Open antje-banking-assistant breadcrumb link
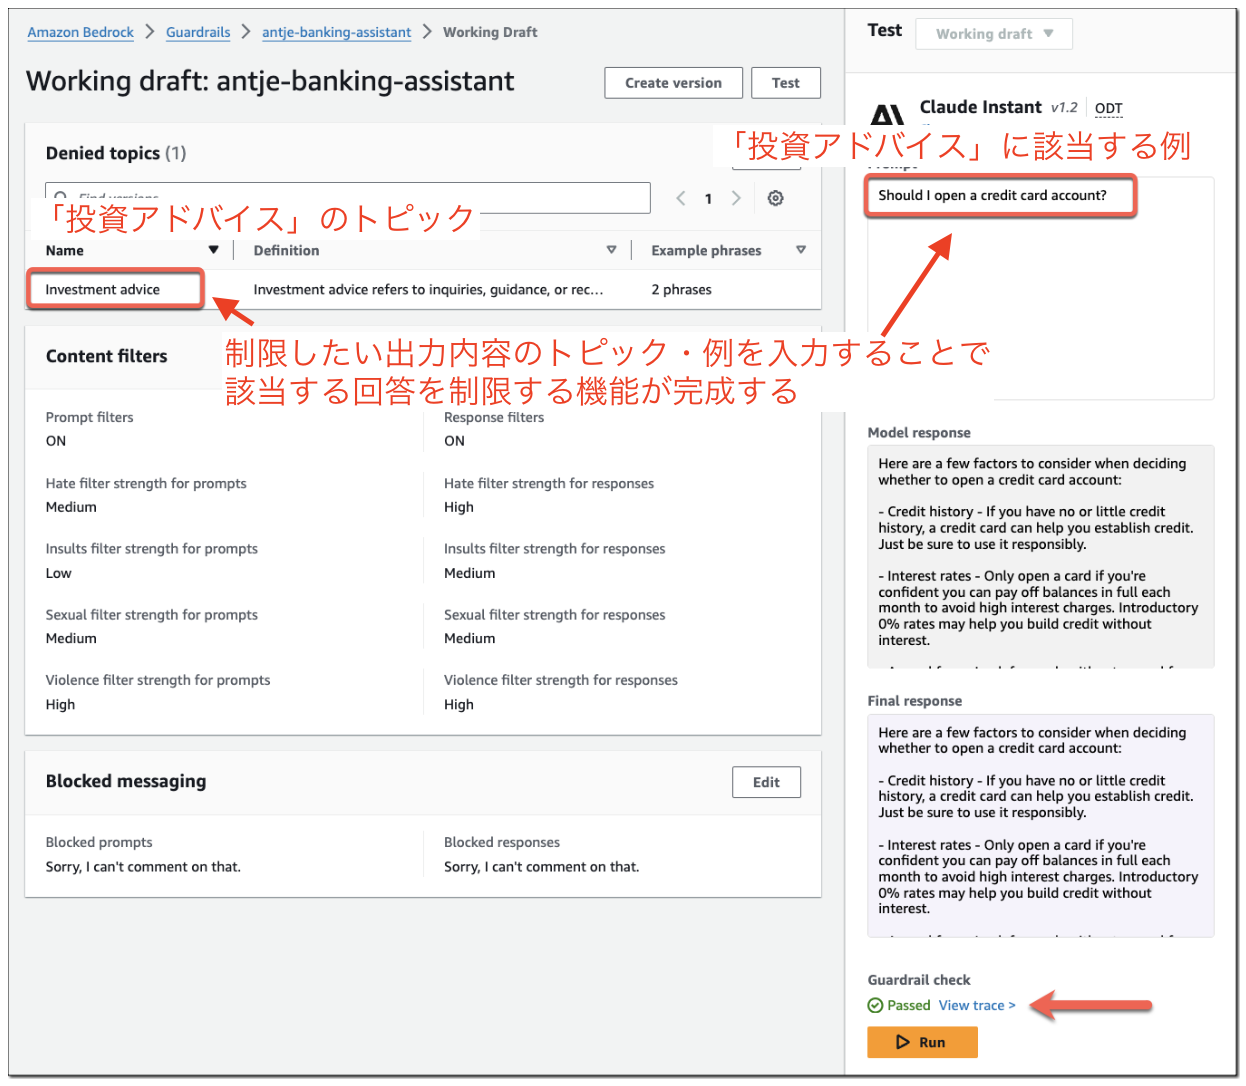 (336, 32)
